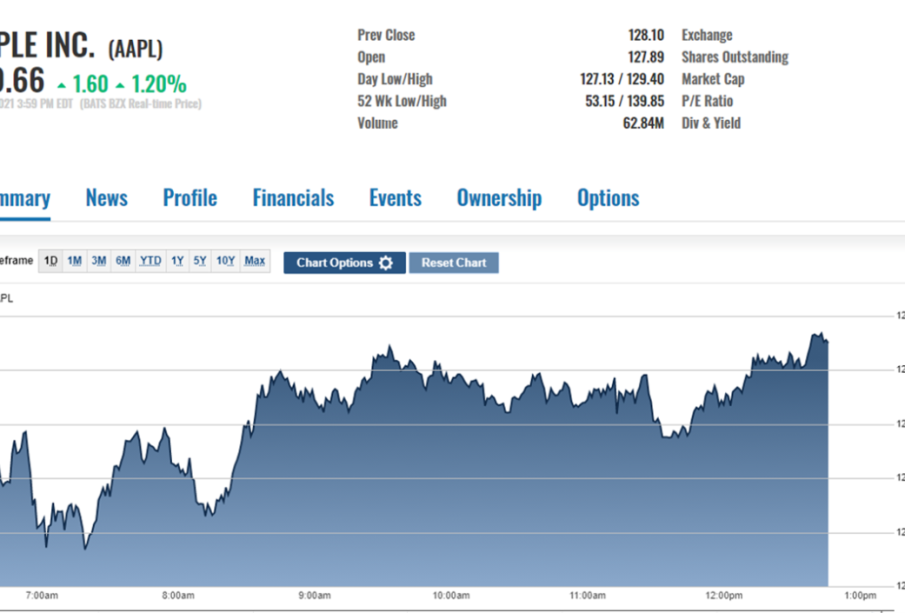Screen dimensions: 905x613
Task: Open the Financials tab
Action: (x=293, y=198)
